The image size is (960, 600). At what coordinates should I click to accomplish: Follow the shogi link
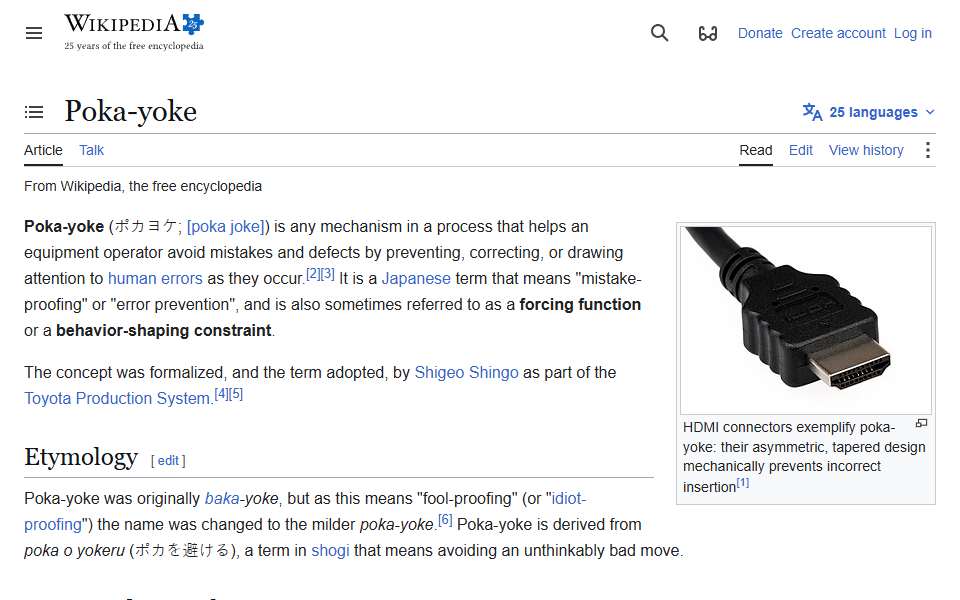coord(330,550)
